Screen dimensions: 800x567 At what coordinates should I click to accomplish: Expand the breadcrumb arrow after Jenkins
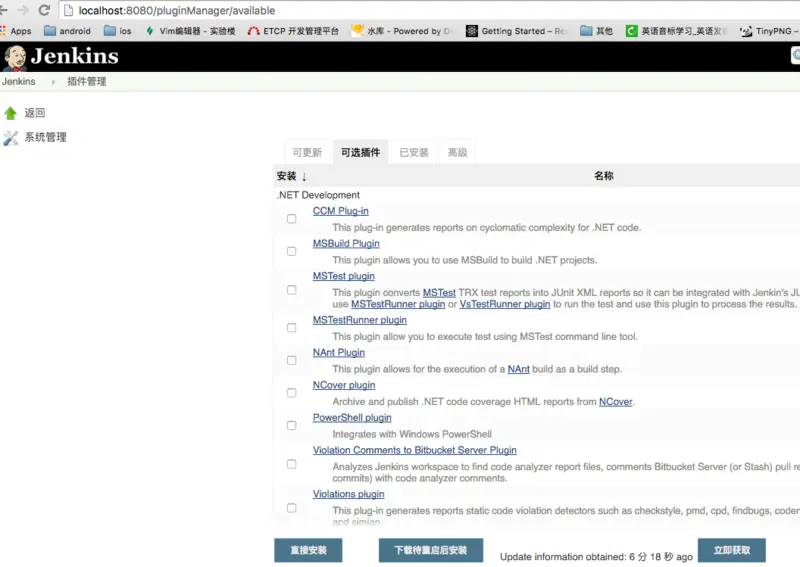pos(53,82)
